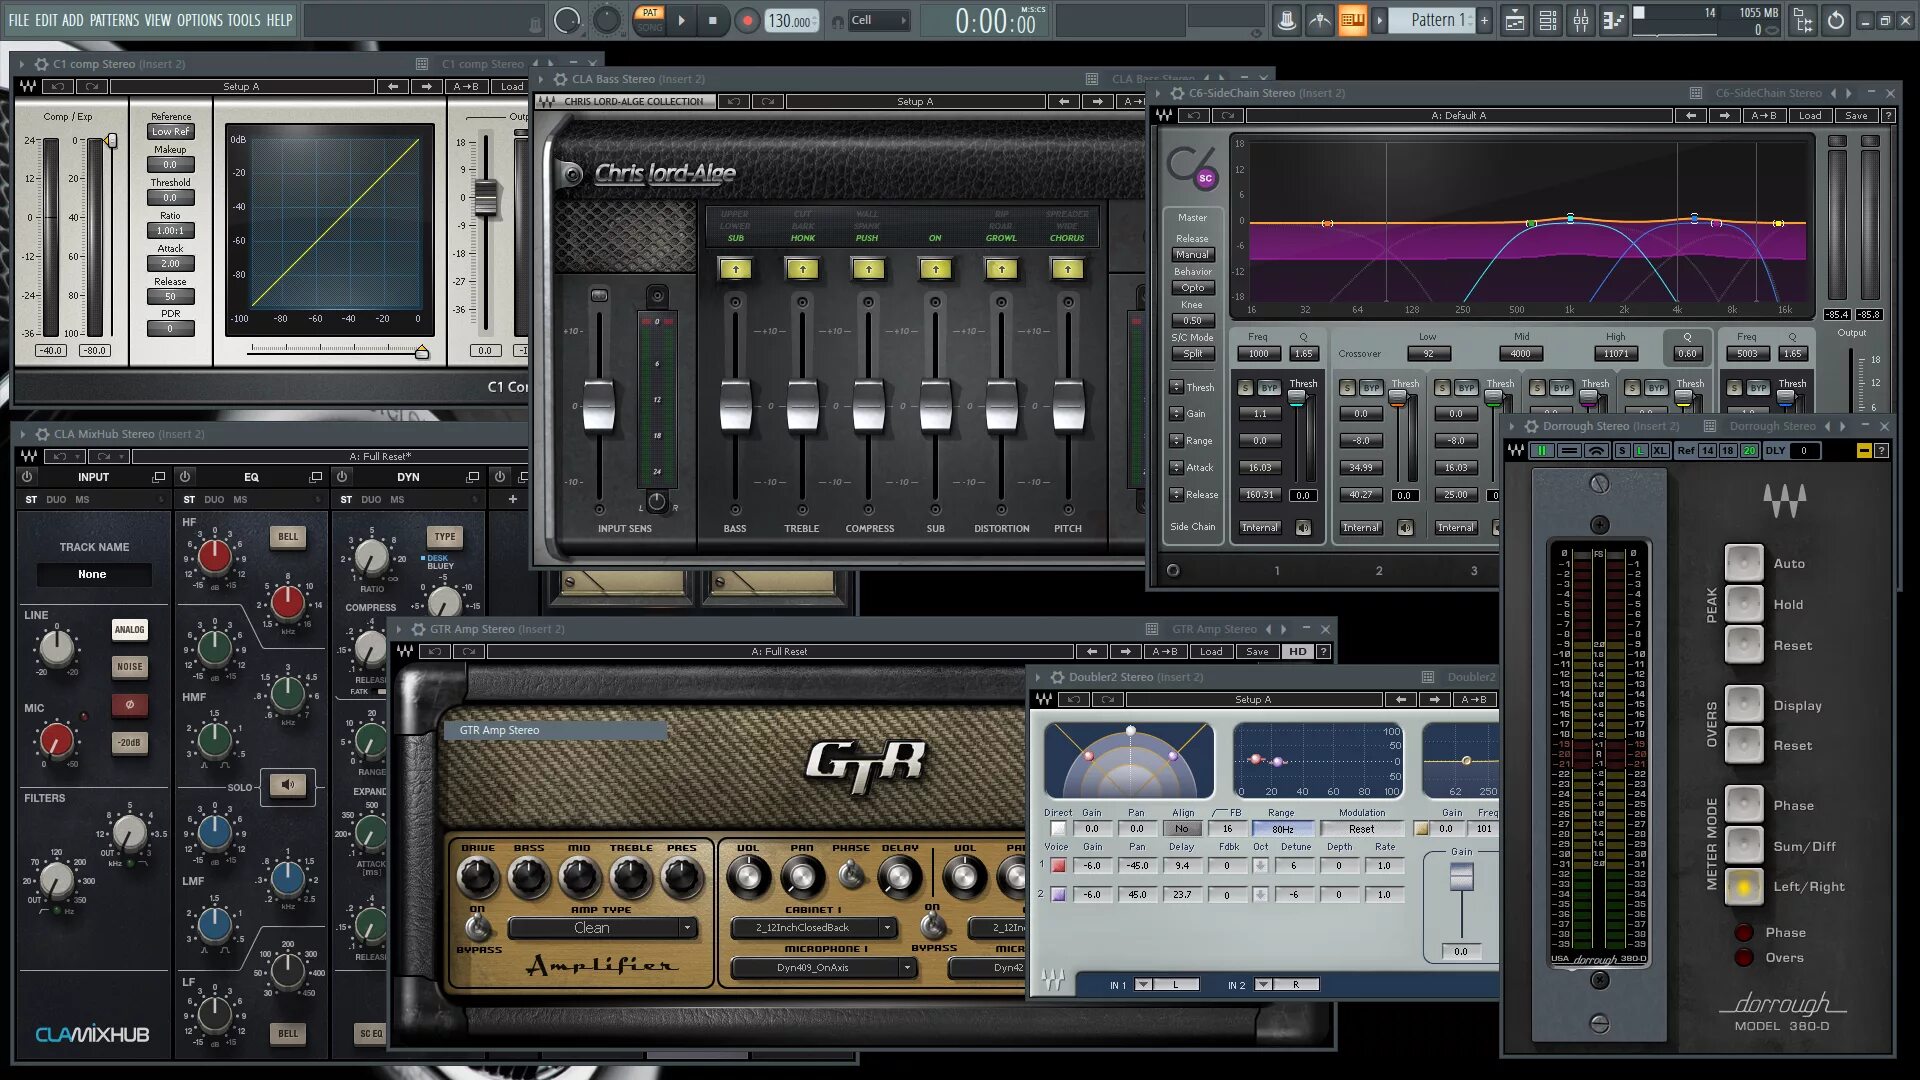Open the playlist view icon

(1515, 20)
